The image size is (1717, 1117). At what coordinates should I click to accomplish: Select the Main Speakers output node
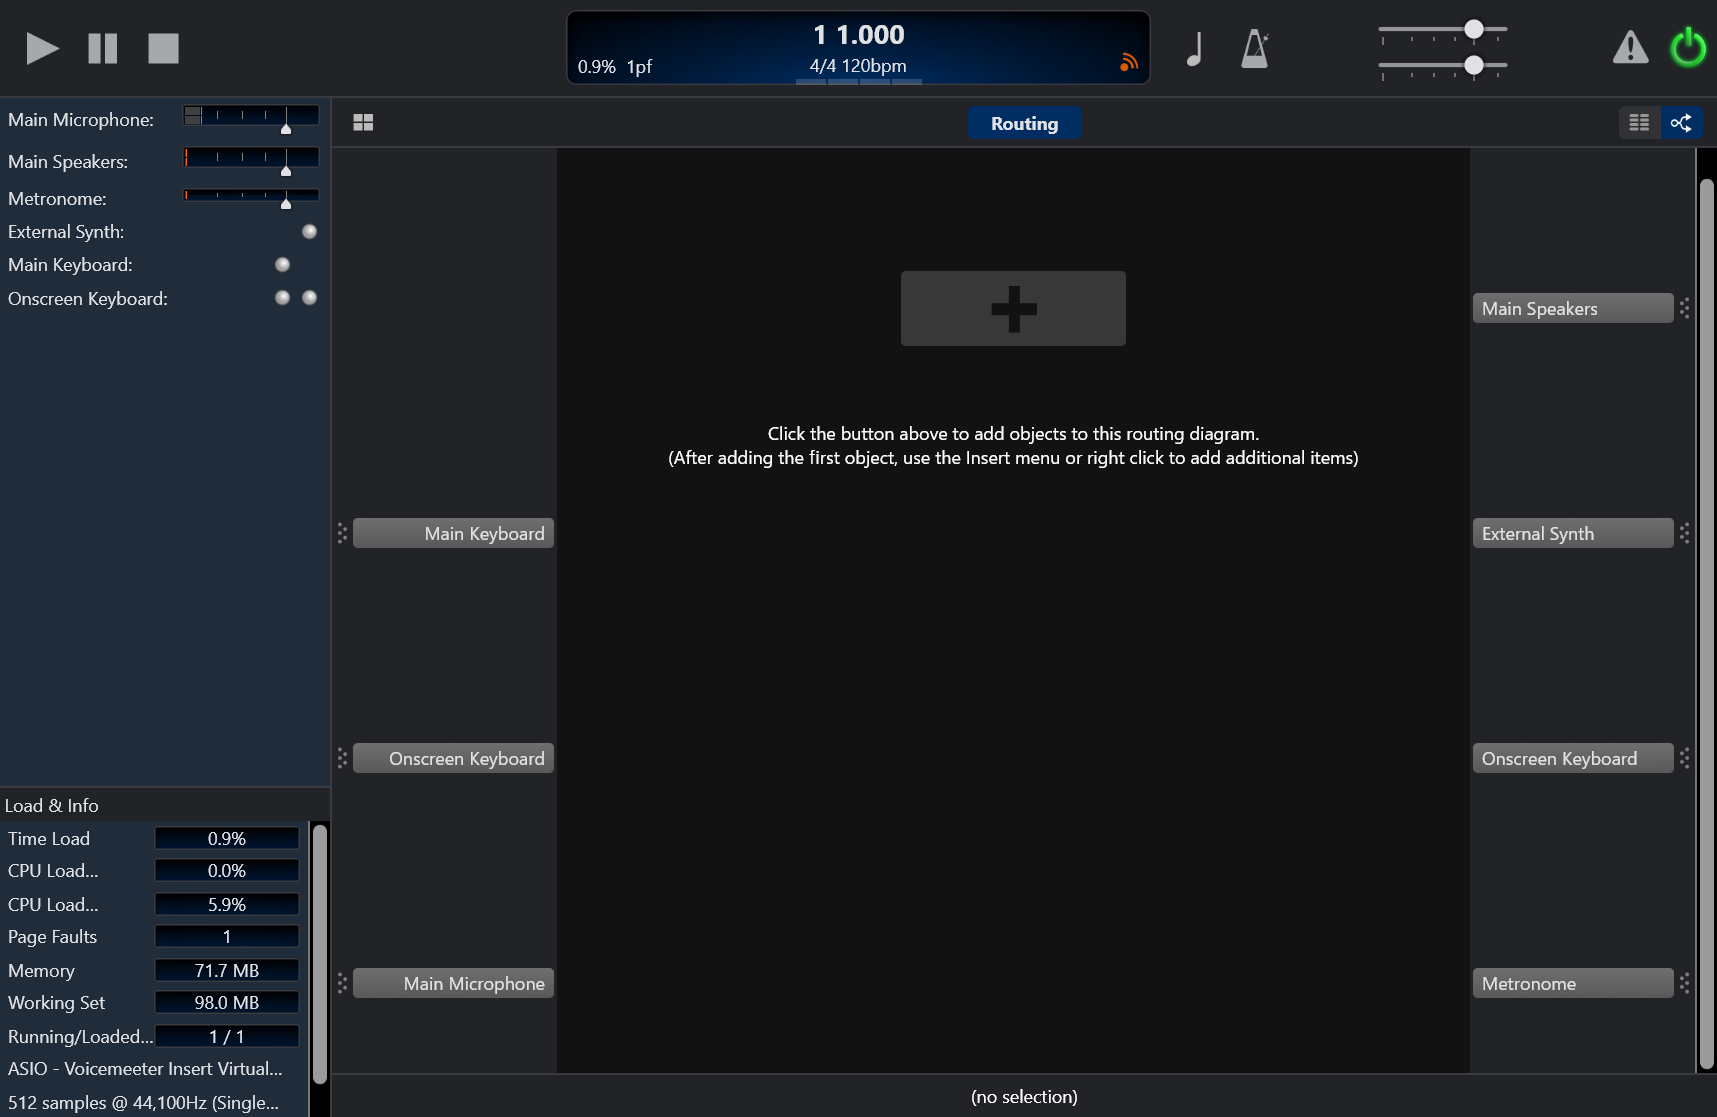pyautogui.click(x=1572, y=308)
